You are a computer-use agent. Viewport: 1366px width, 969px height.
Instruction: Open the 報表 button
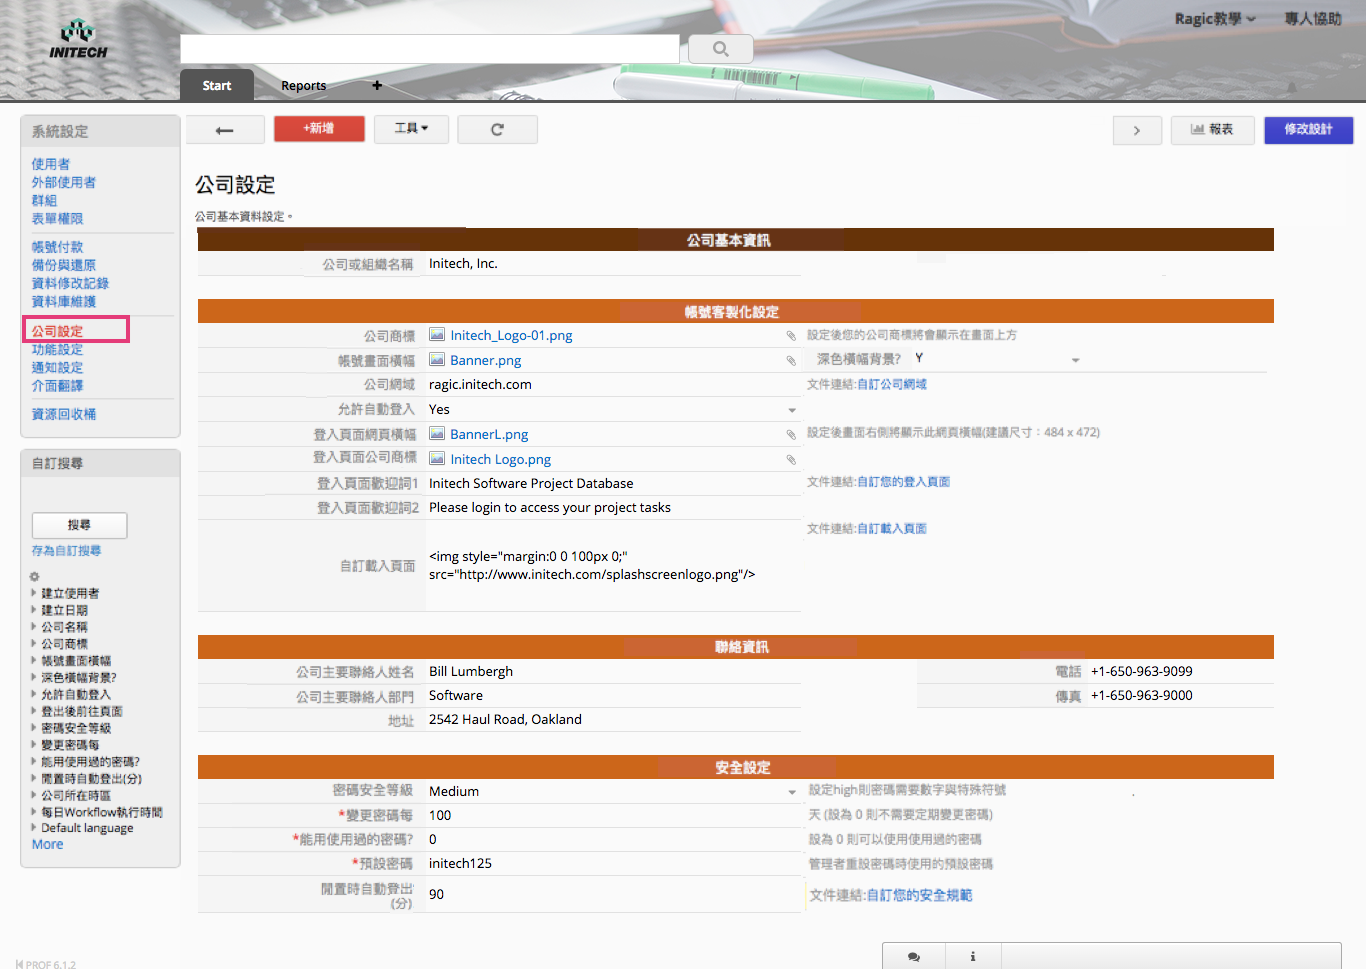click(1212, 130)
